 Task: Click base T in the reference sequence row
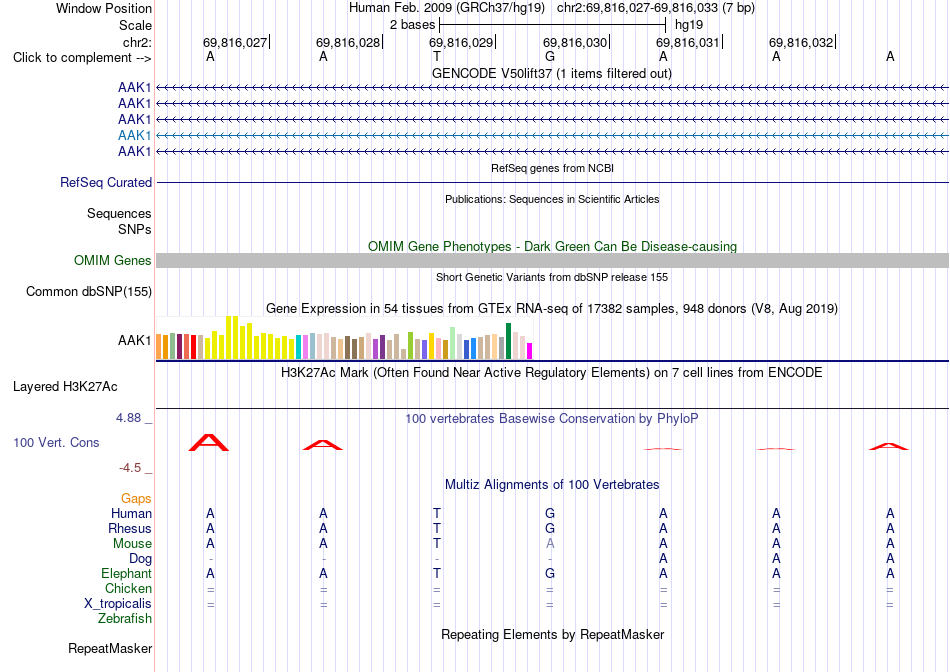437,56
